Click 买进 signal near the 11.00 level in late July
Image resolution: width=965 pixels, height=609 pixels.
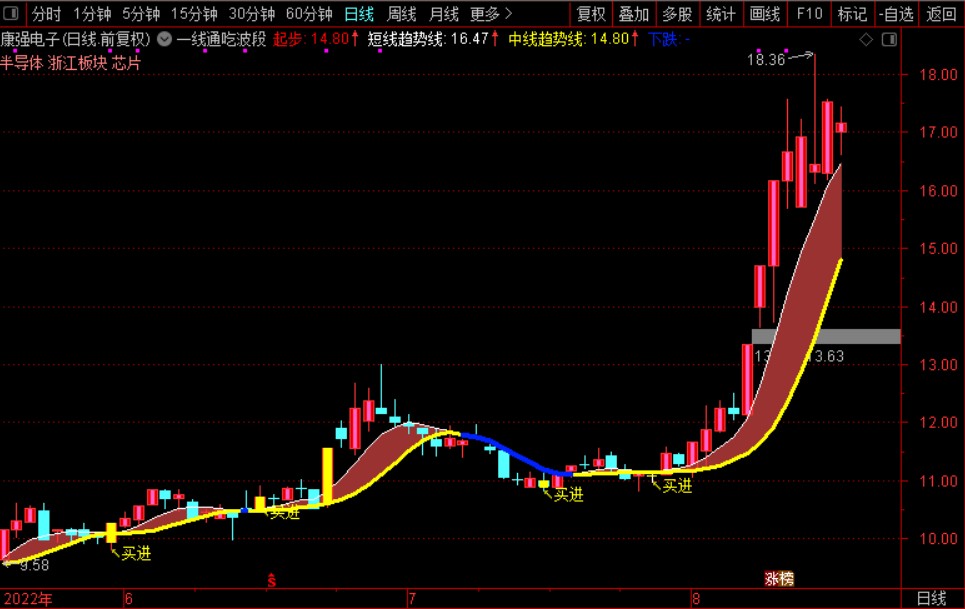(568, 495)
